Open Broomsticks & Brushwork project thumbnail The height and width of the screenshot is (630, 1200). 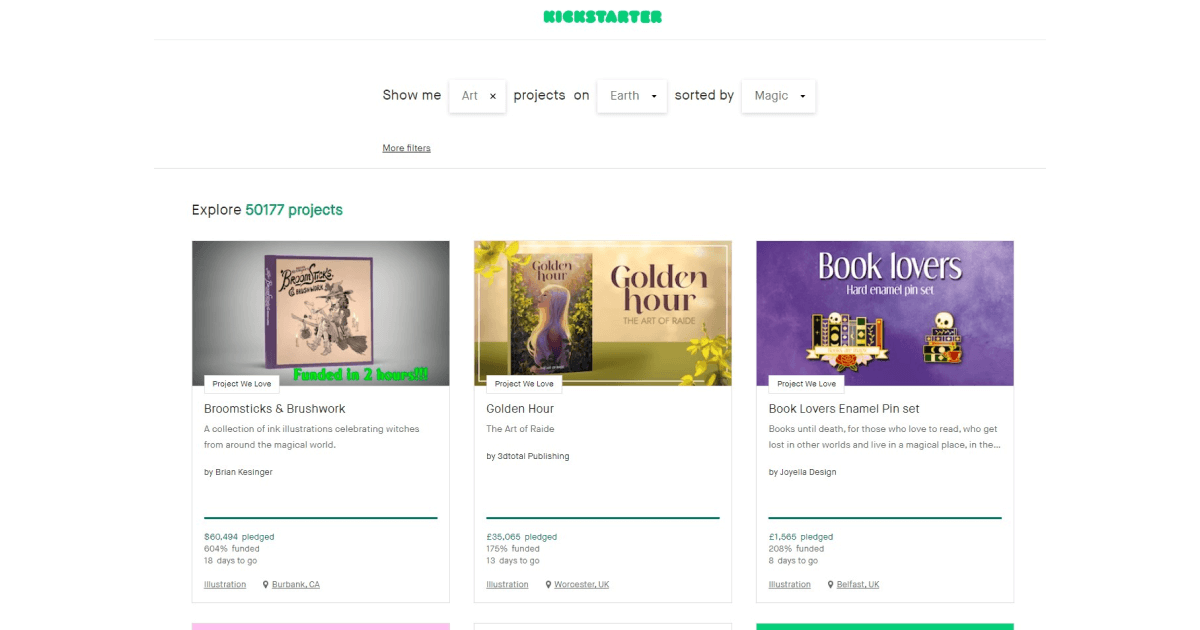coord(321,313)
